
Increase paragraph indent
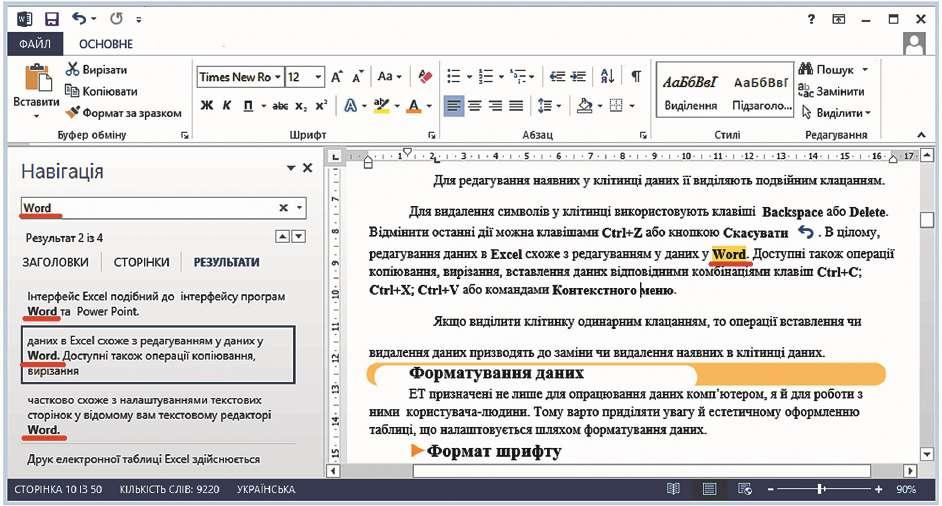578,76
